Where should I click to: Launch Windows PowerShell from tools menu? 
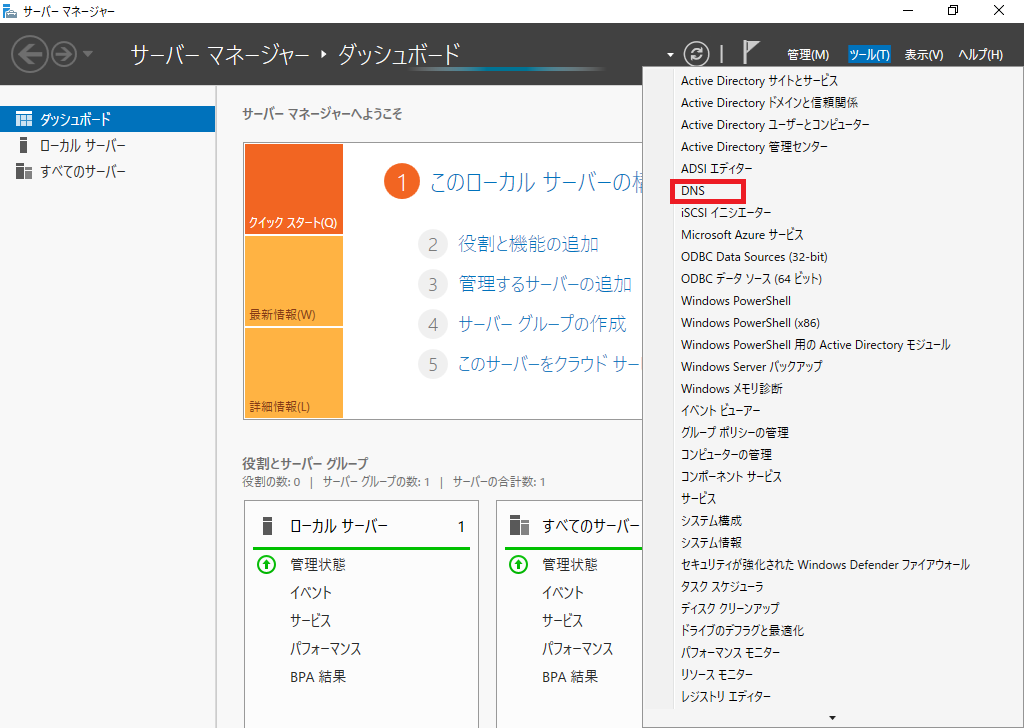736,300
